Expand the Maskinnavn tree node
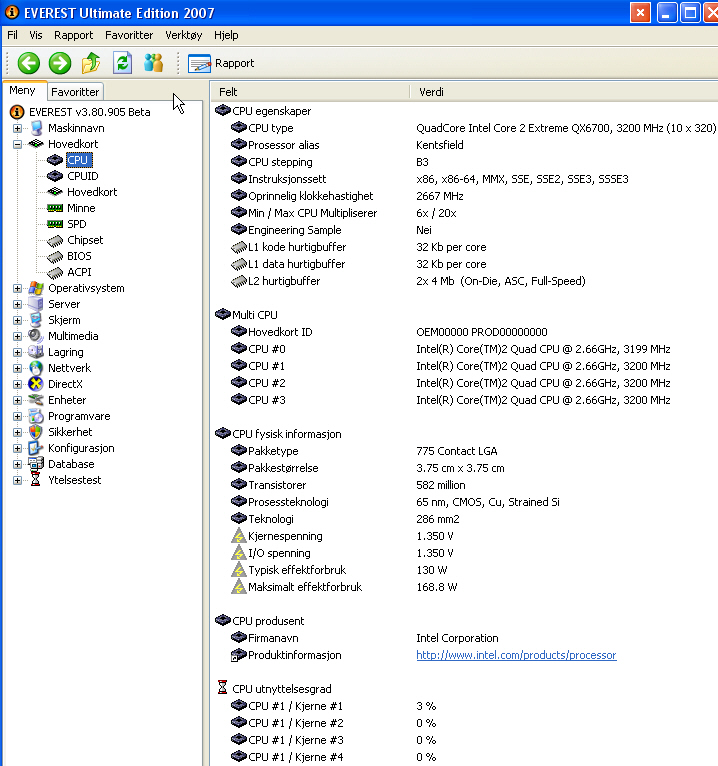This screenshot has height=766, width=718. [x=18, y=128]
